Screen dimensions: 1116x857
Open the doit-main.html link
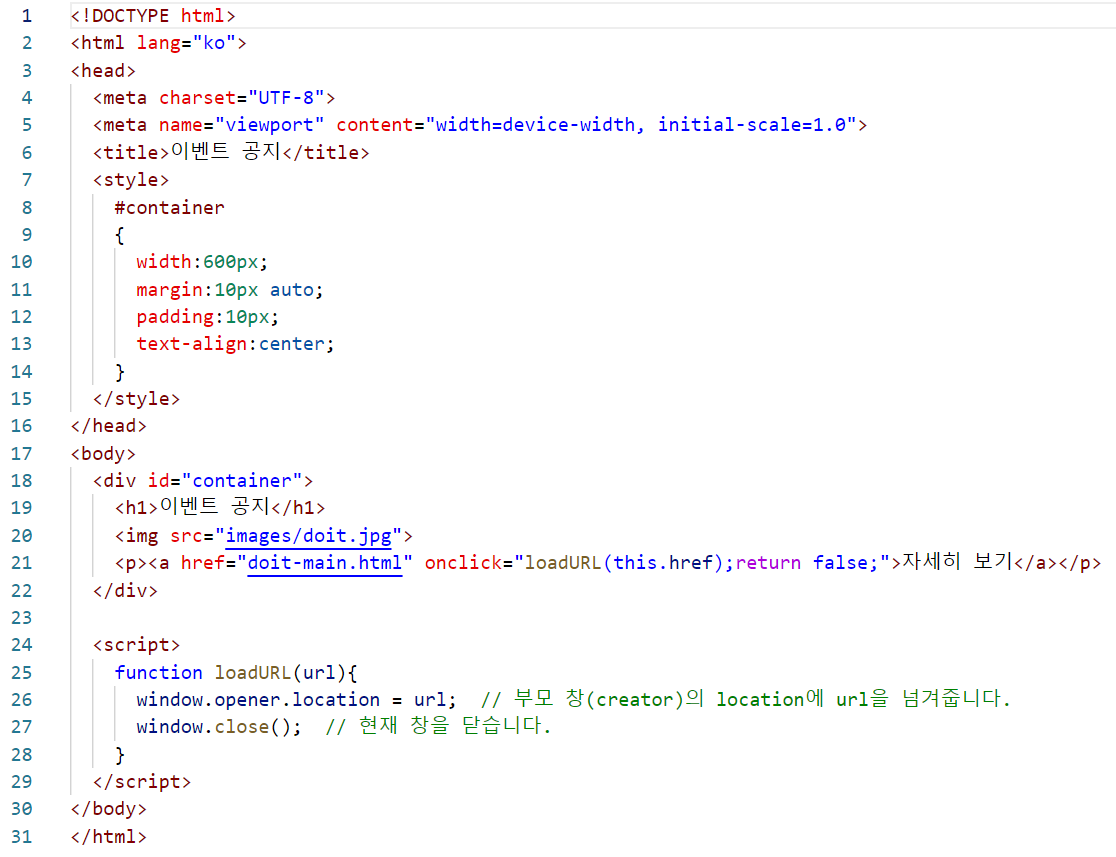click(x=325, y=563)
